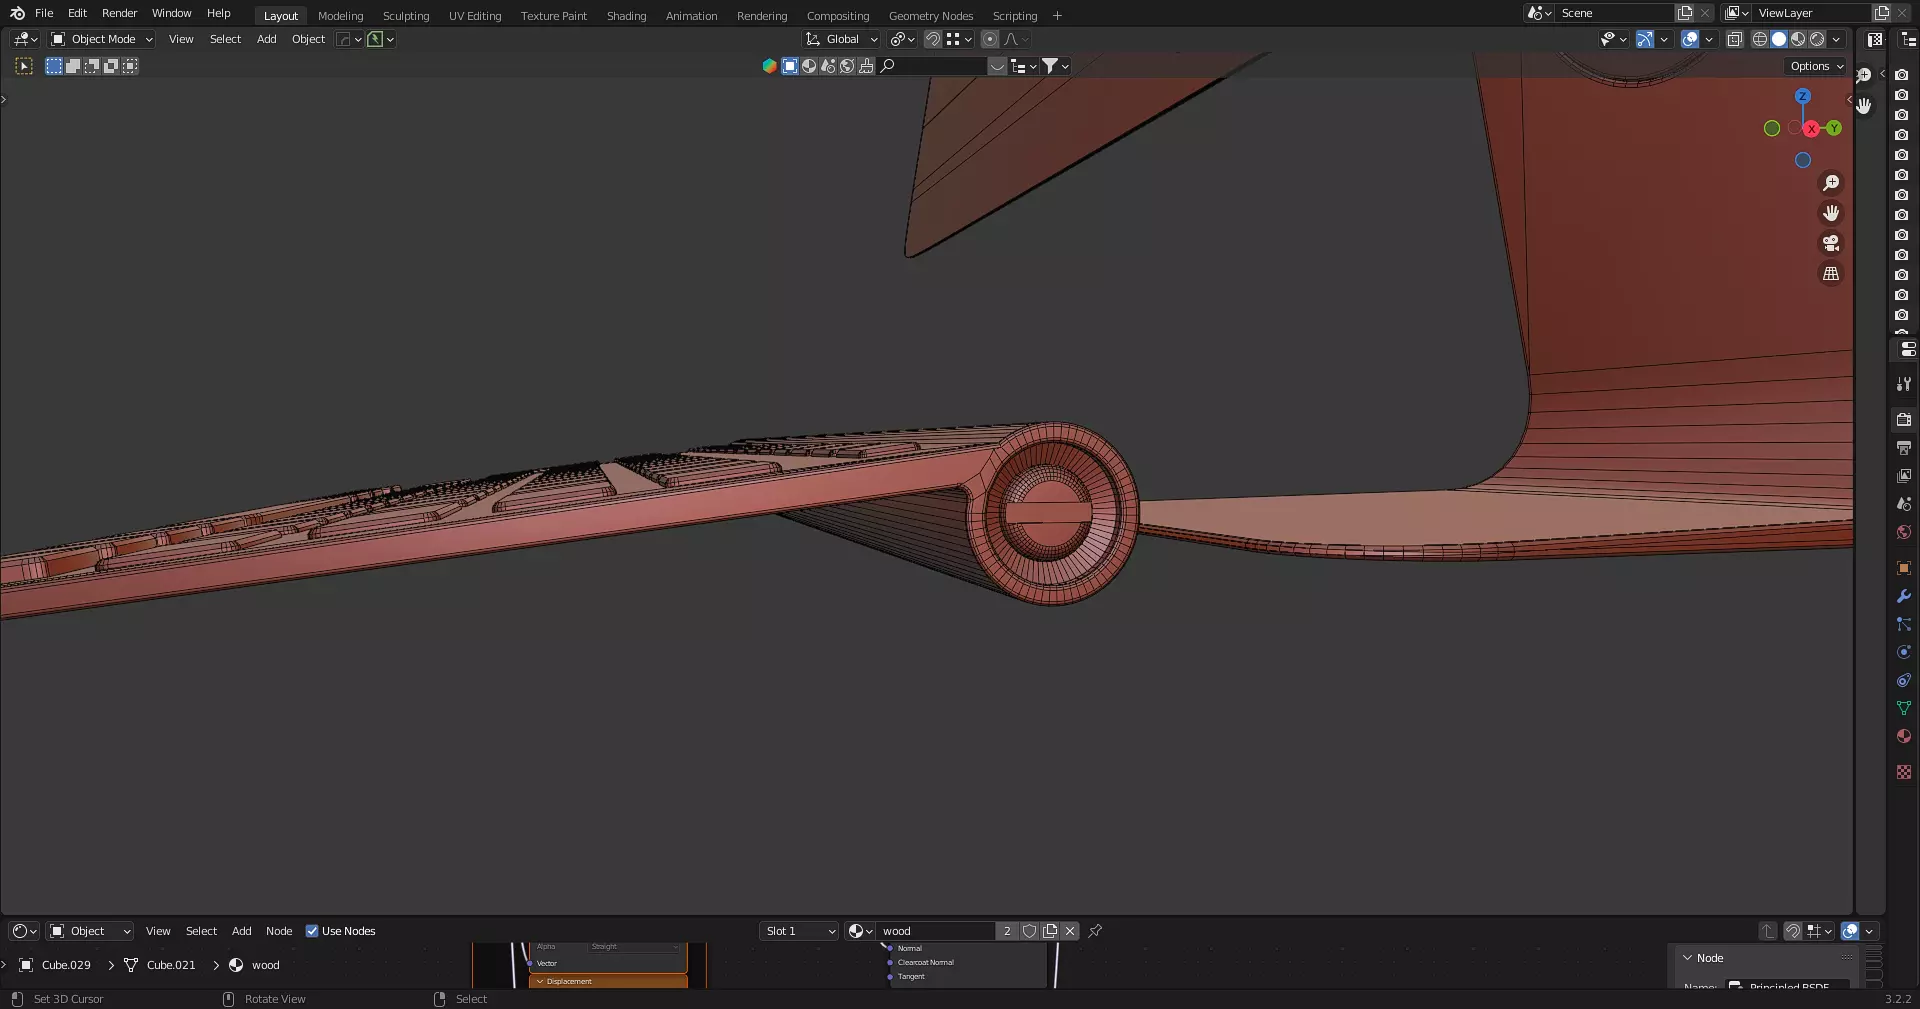Open the Edit menu
1920x1009 pixels.
[77, 13]
